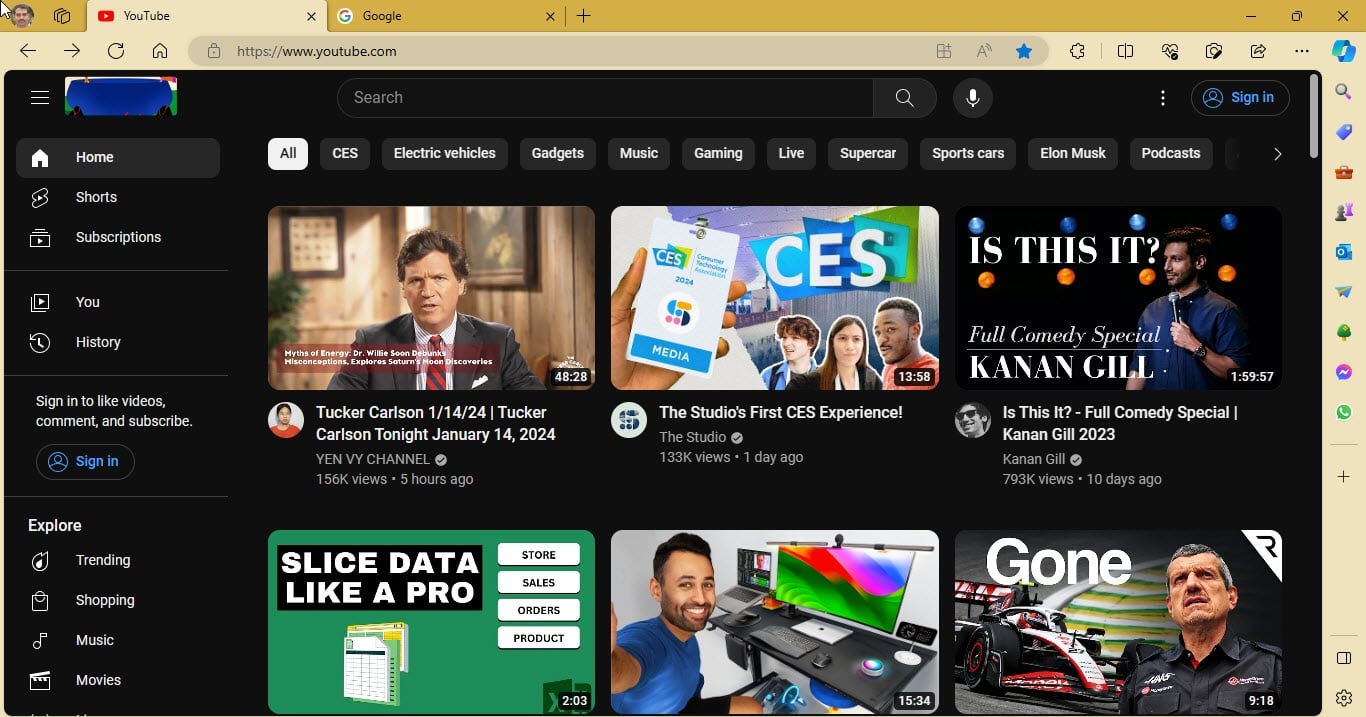Toggle Split screen in toolbar
The image size is (1366, 717).
(x=1125, y=51)
